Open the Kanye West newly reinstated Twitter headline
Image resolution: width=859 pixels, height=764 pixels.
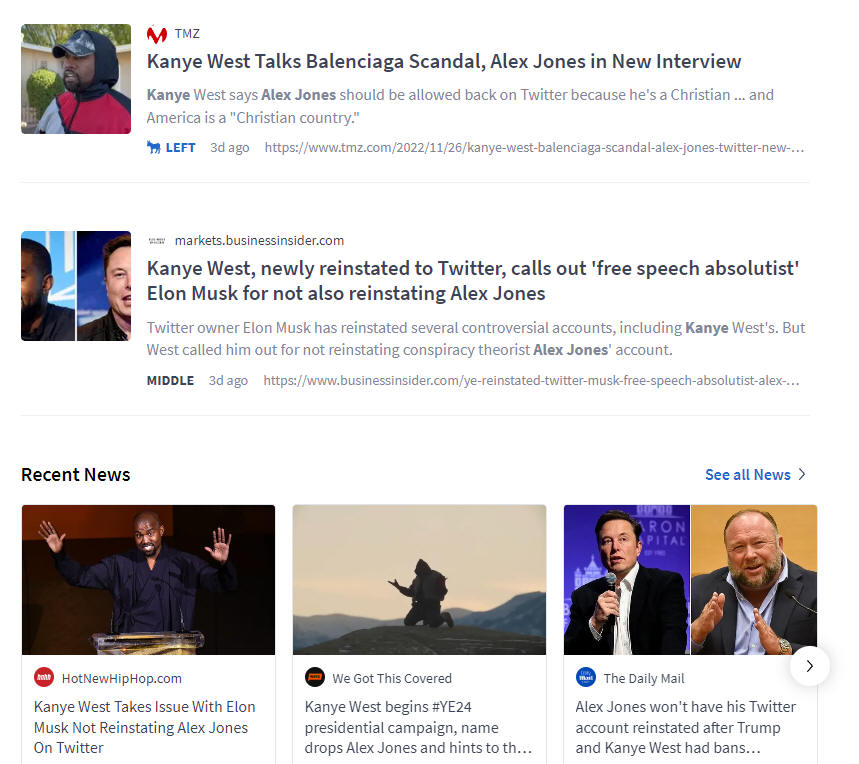coord(473,281)
